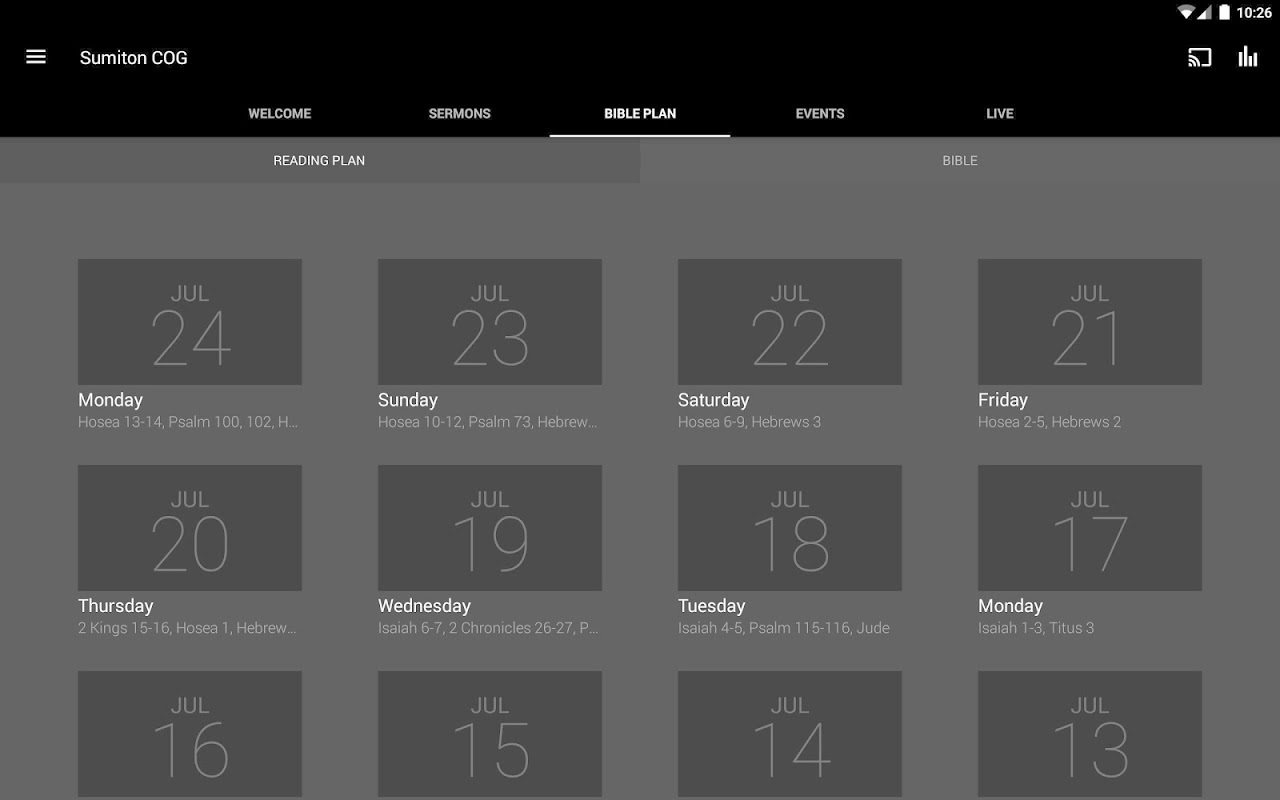
Task: Click the Saturday day label
Action: (x=713, y=400)
